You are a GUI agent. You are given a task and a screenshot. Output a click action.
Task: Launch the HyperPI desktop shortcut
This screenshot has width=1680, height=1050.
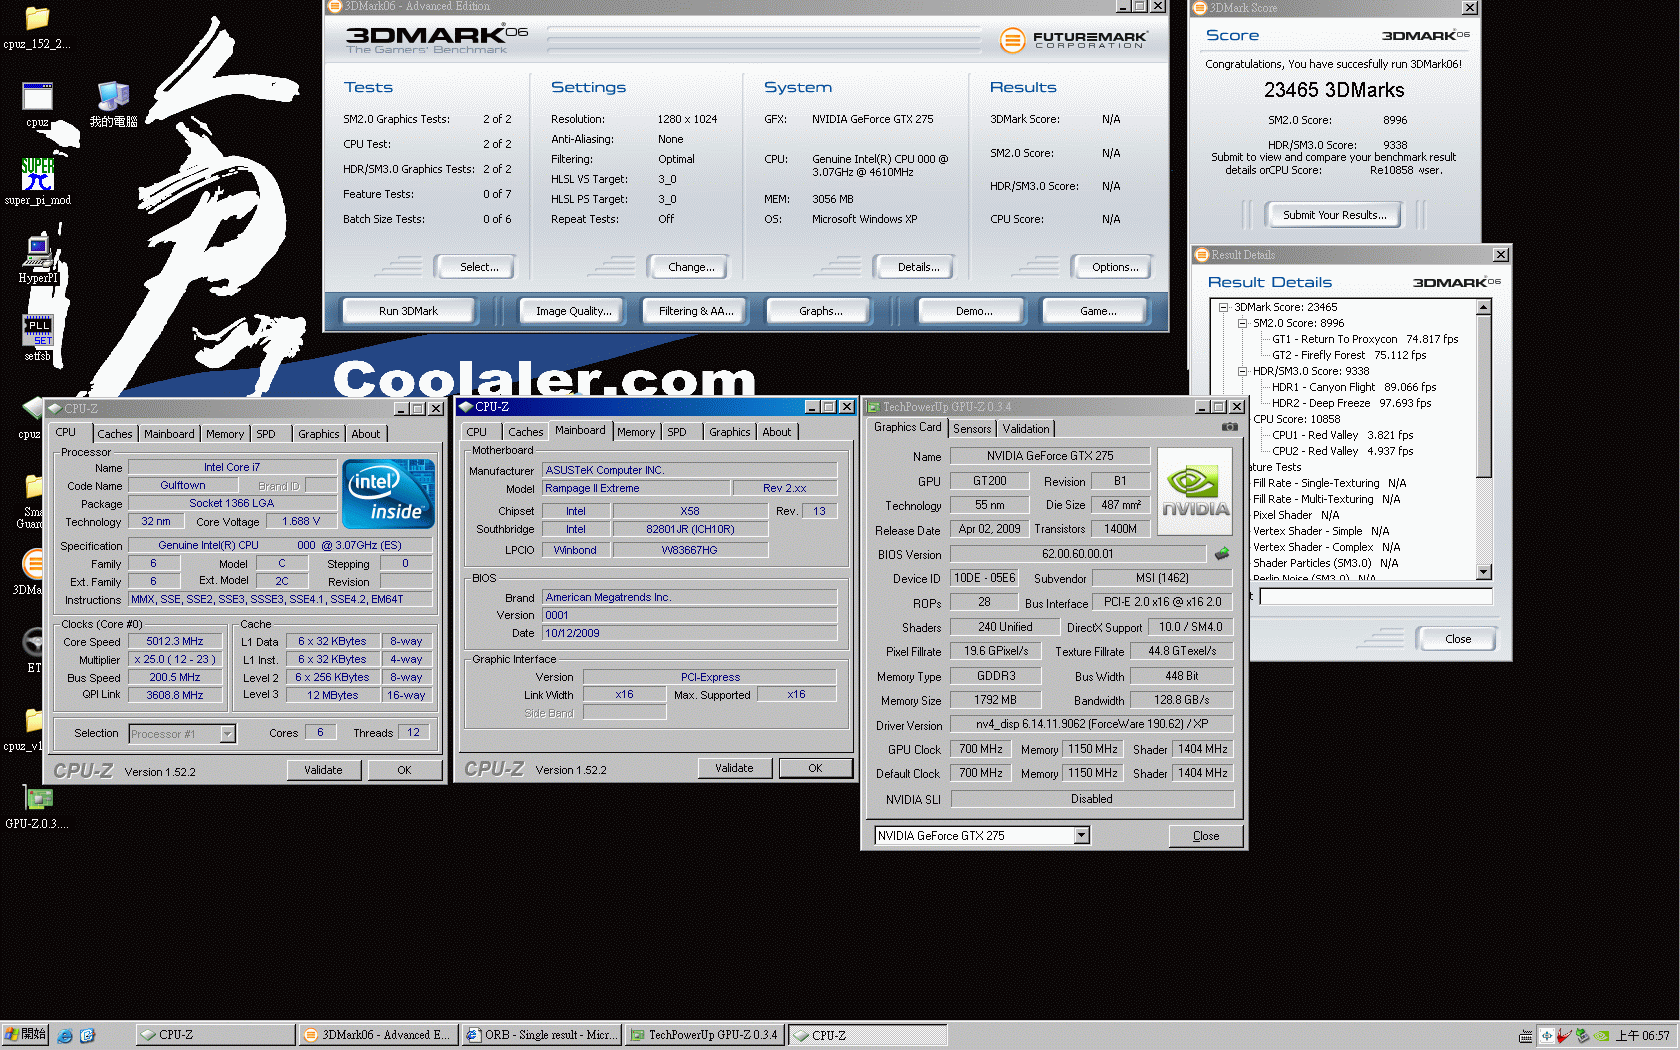click(38, 259)
